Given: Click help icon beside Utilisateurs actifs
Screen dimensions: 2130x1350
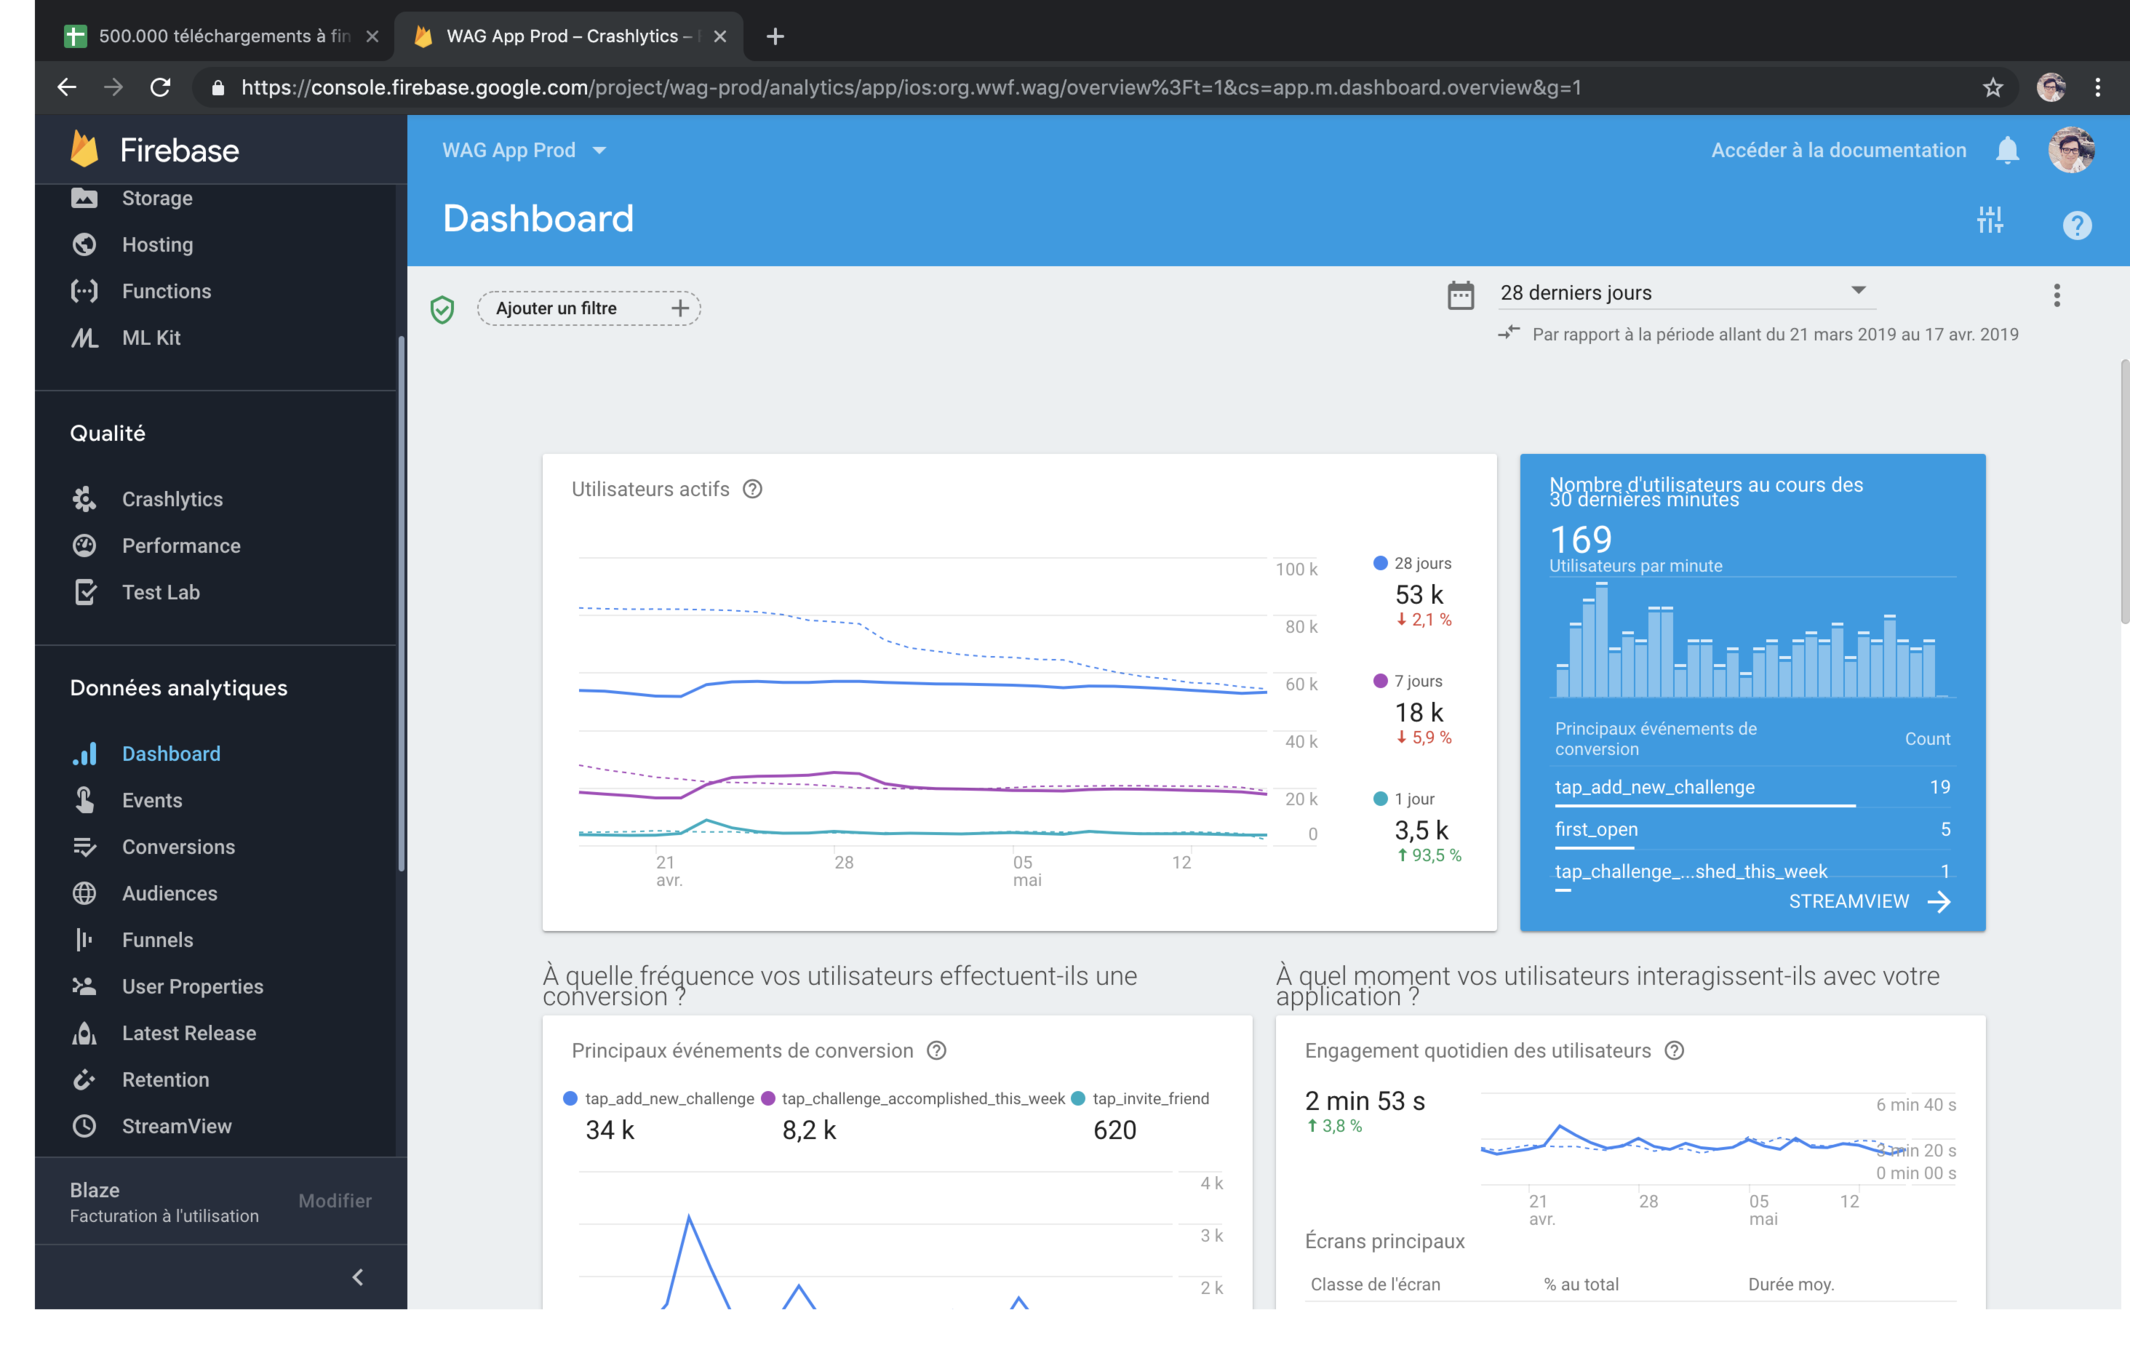Looking at the screenshot, I should coord(753,489).
